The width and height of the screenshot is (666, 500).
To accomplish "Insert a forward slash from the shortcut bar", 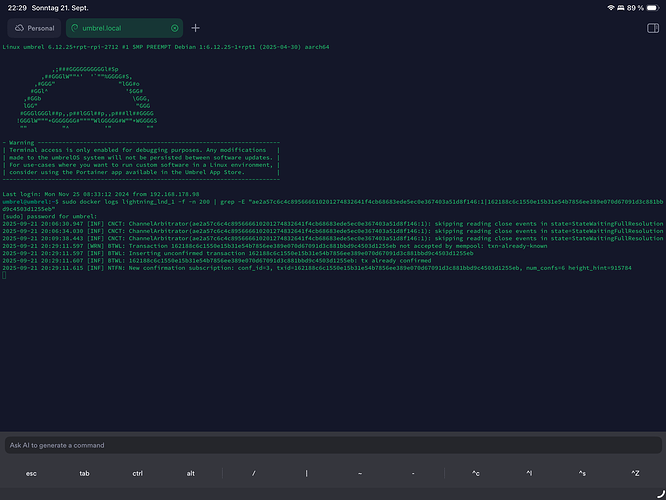I will coord(254,473).
